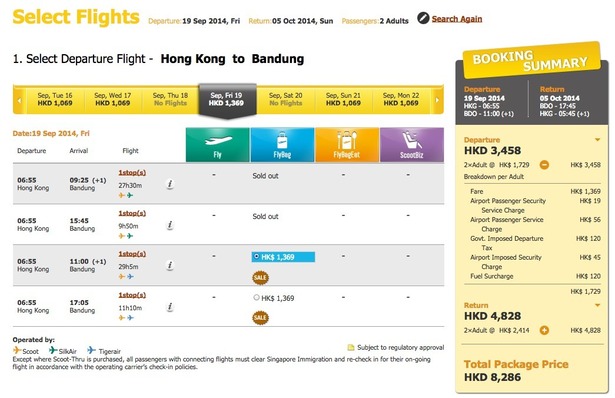Switch to Sep, Sun 21 date tab
615x398 pixels.
[x=343, y=99]
